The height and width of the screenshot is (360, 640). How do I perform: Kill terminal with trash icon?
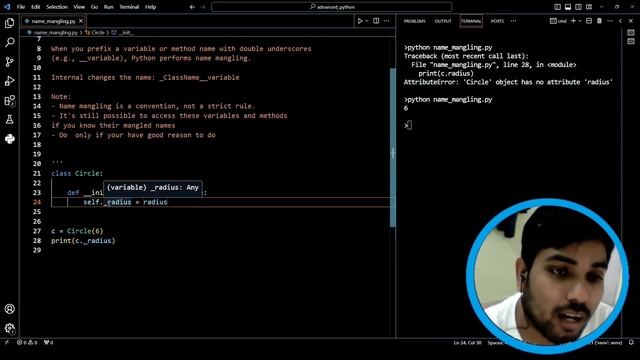[599, 21]
